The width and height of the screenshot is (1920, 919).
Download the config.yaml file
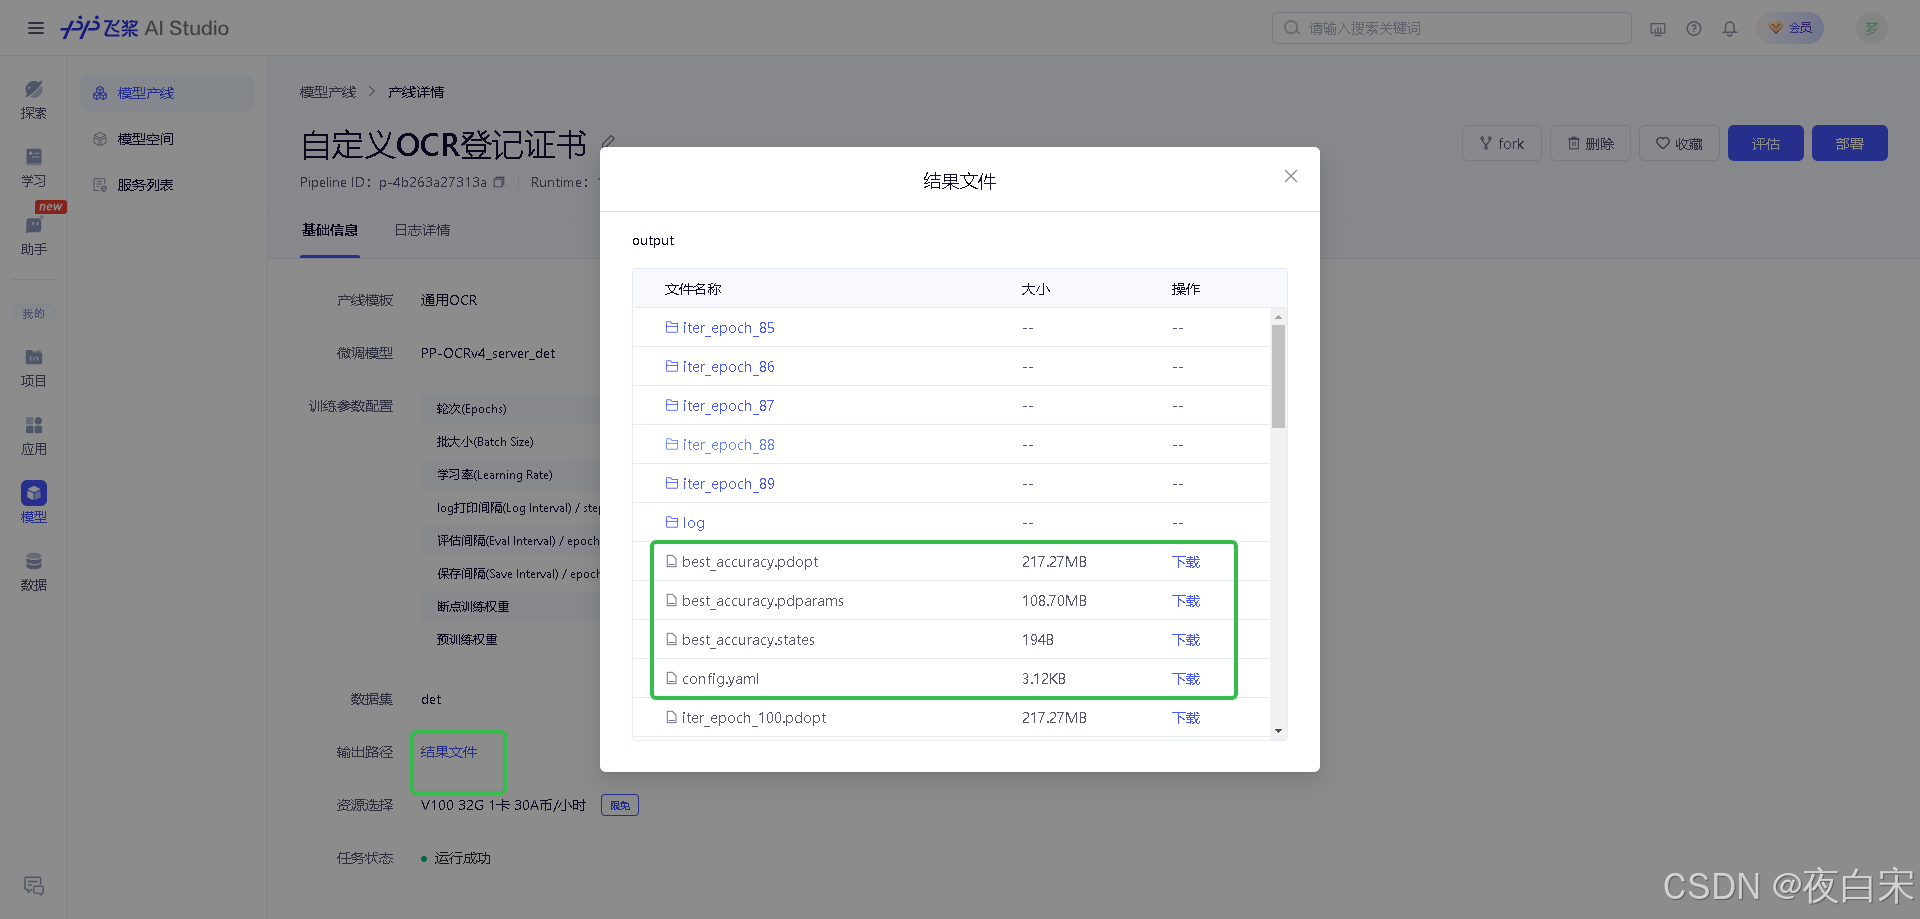(x=1186, y=679)
